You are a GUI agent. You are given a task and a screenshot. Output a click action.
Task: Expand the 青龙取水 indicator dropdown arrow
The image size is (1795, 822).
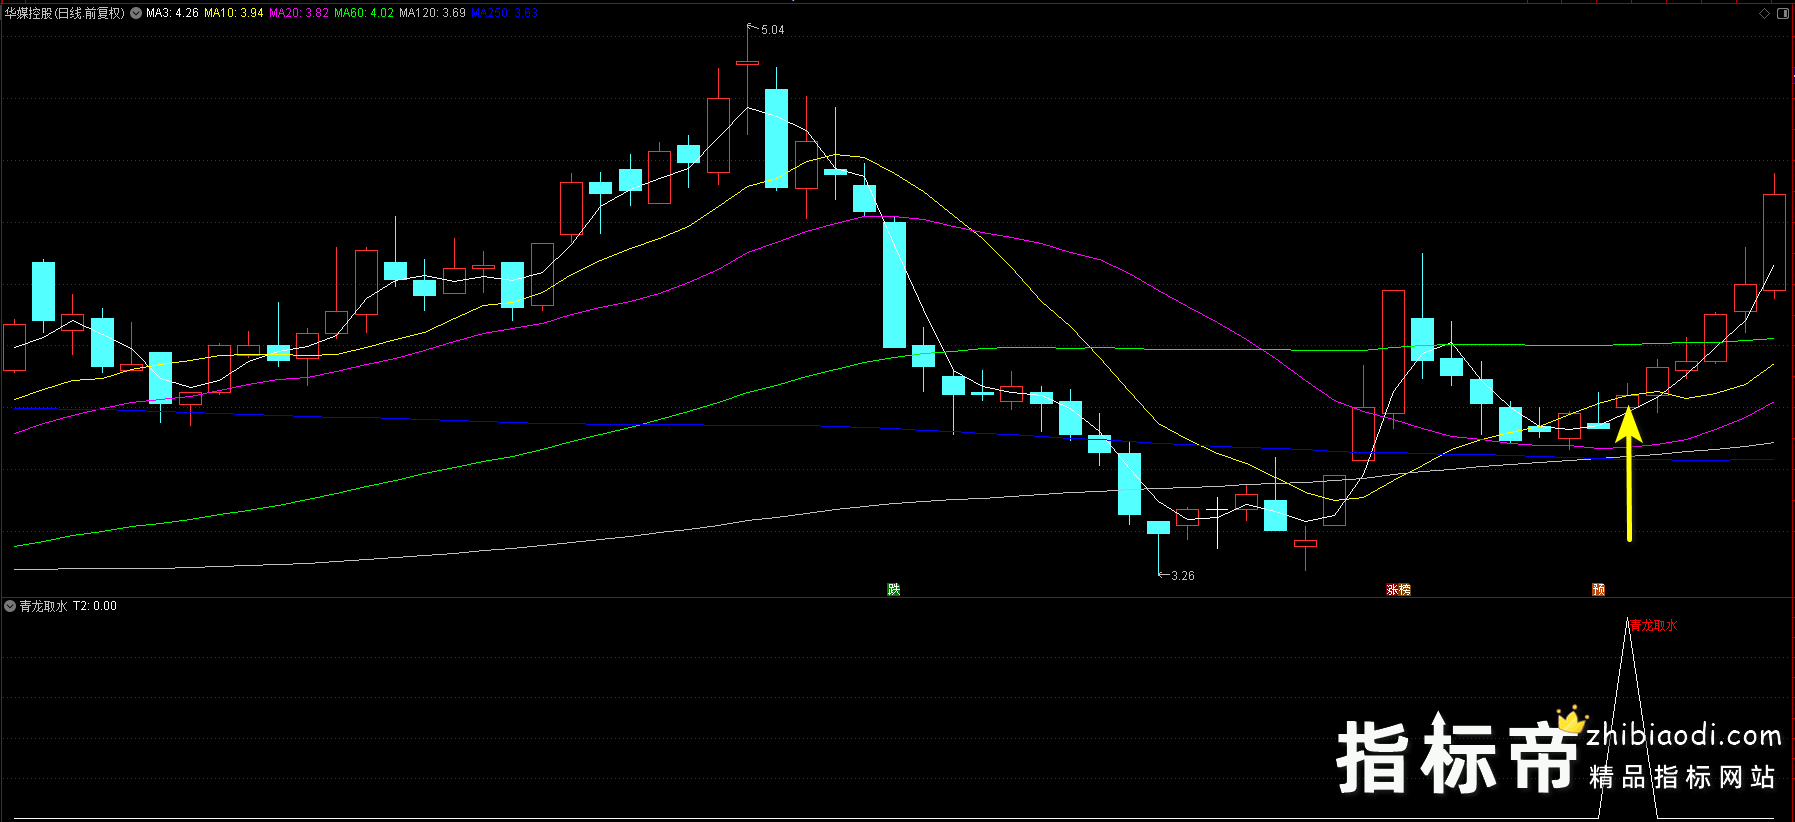click(x=10, y=606)
